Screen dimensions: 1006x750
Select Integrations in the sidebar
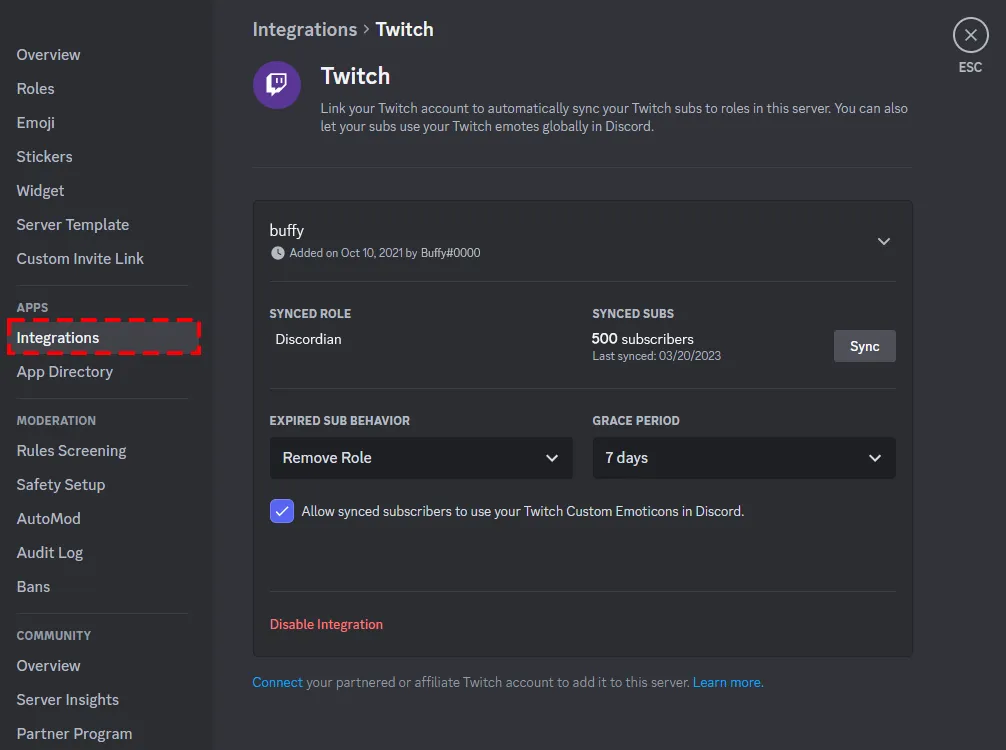coord(58,337)
